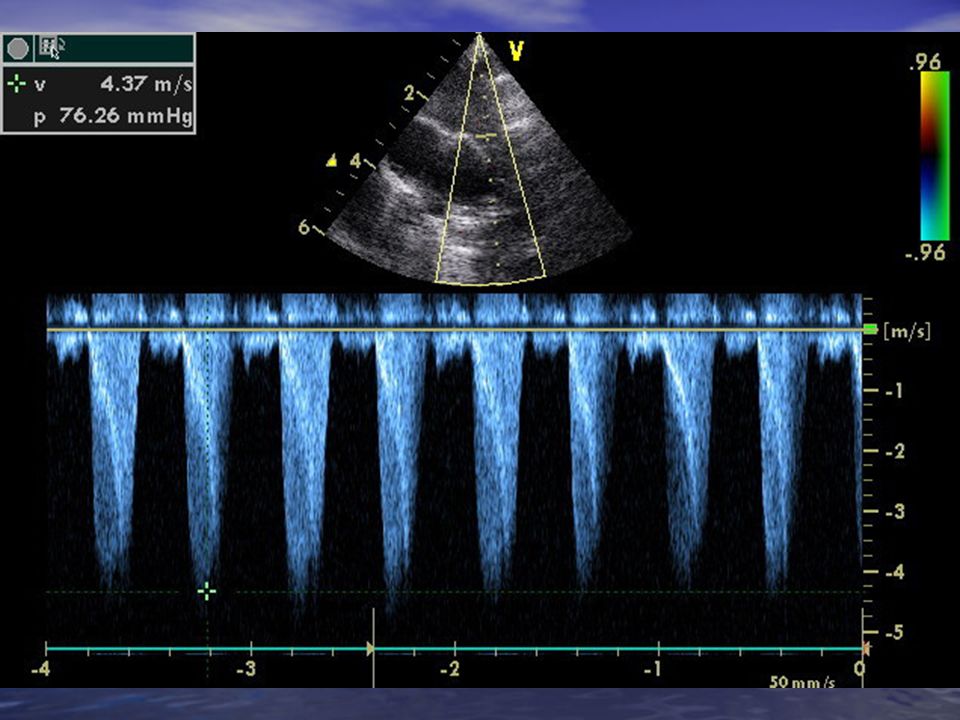Click the yellow arrow marker on the timeline

pyautogui.click(x=370, y=648)
